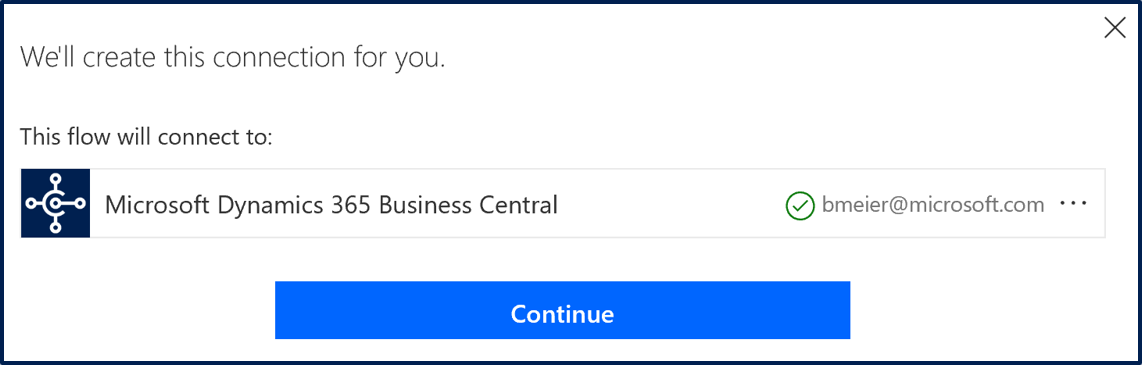The width and height of the screenshot is (1142, 365).
Task: Select the dark blue connector logo tile
Action: pos(55,203)
